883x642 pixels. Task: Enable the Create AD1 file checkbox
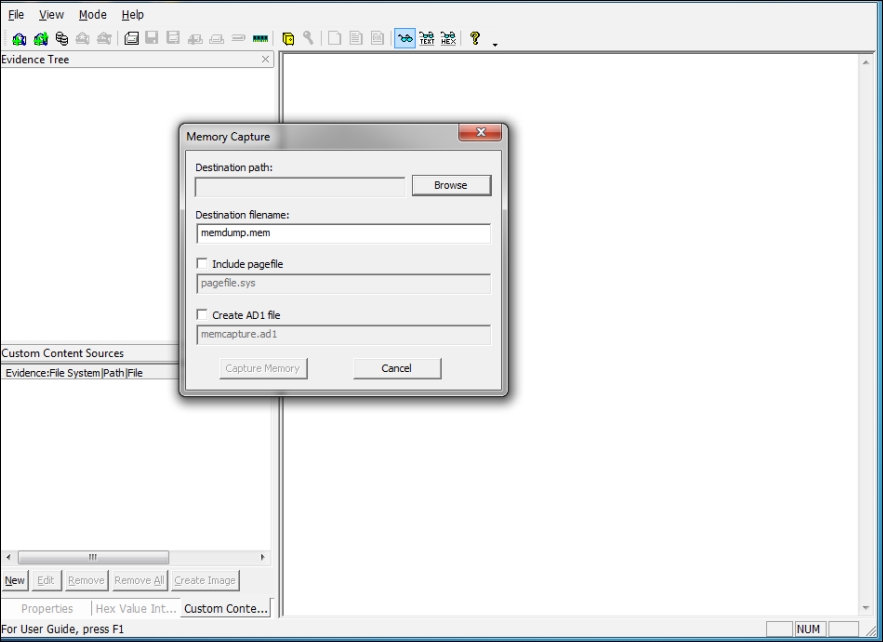pos(202,315)
